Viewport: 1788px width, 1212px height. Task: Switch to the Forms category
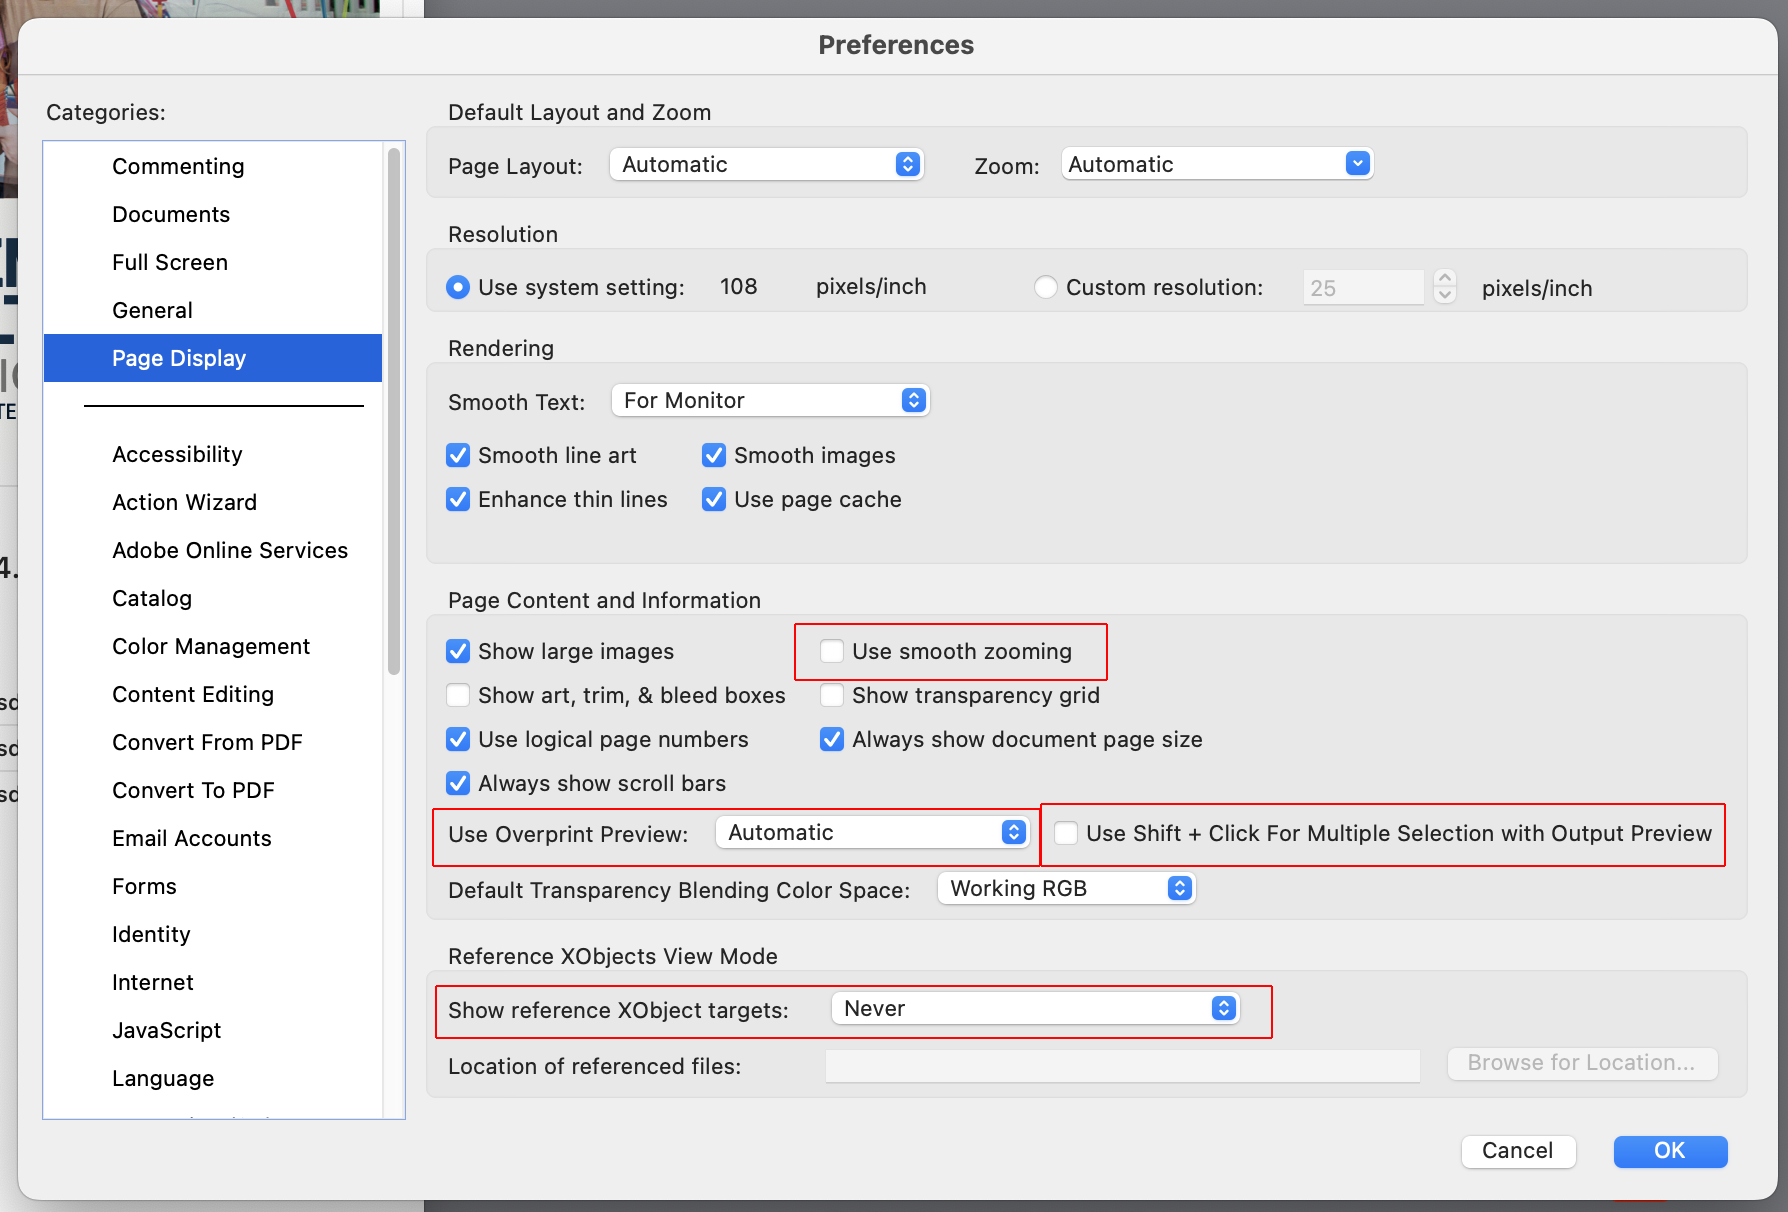click(144, 886)
